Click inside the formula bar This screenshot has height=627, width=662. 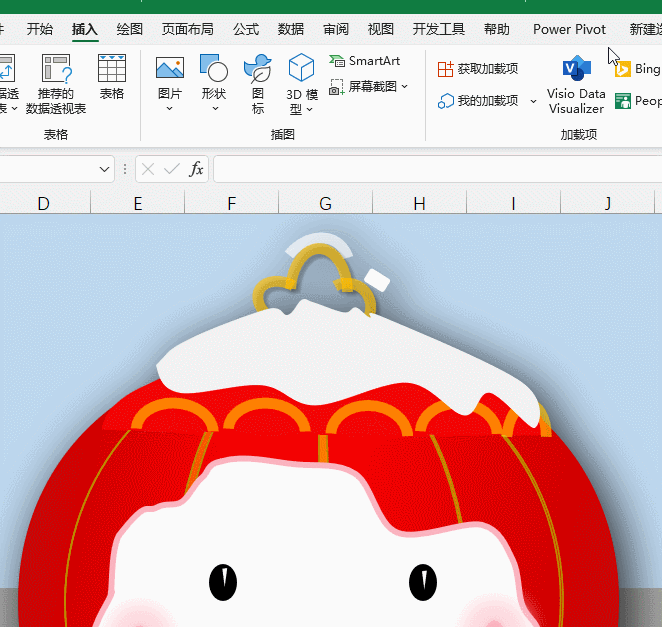437,169
